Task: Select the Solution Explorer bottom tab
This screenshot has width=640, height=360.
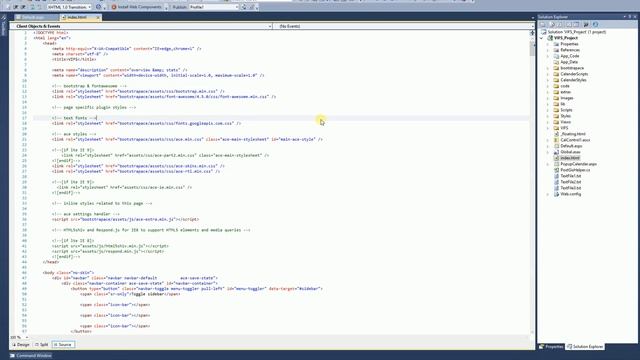Action: click(x=585, y=347)
